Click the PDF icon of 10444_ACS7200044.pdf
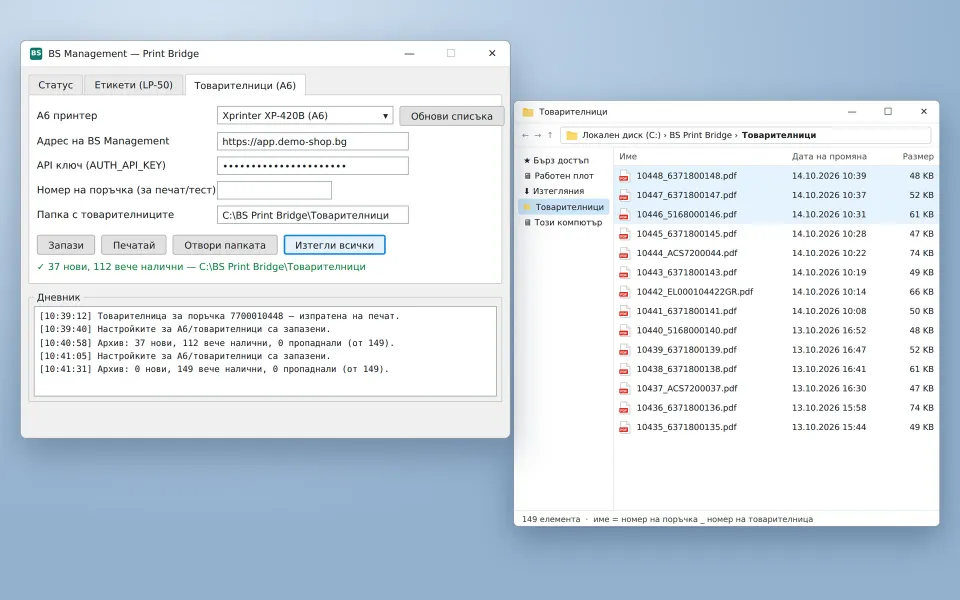 point(624,253)
